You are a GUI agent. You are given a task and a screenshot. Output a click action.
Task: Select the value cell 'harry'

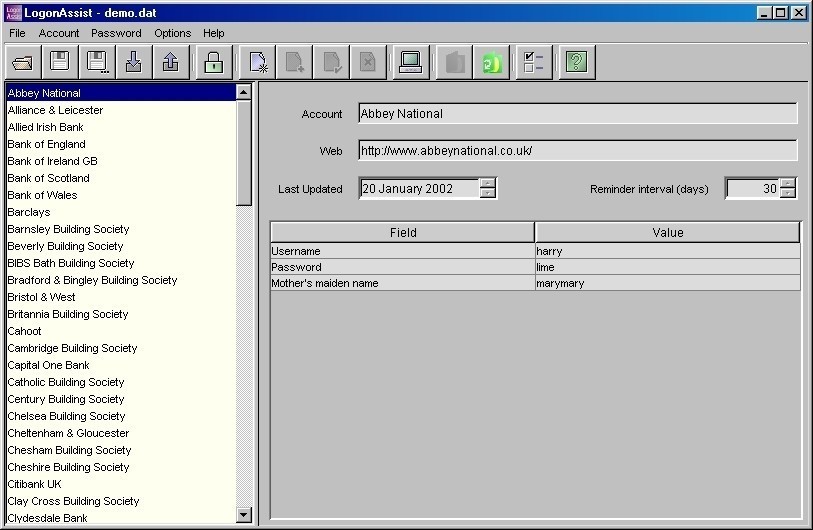pyautogui.click(x=668, y=251)
